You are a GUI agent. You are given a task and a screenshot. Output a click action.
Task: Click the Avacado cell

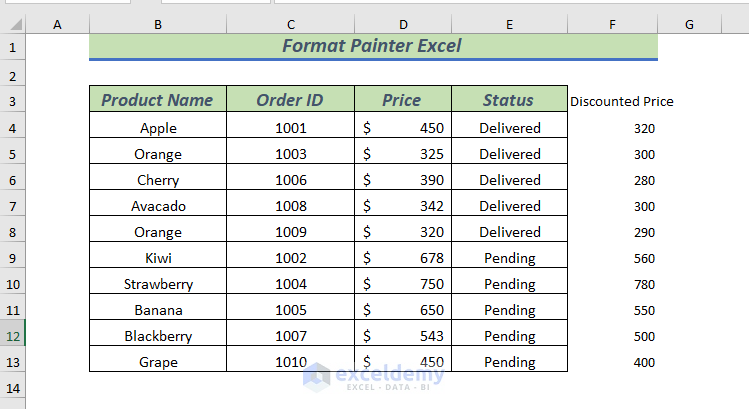tap(158, 206)
